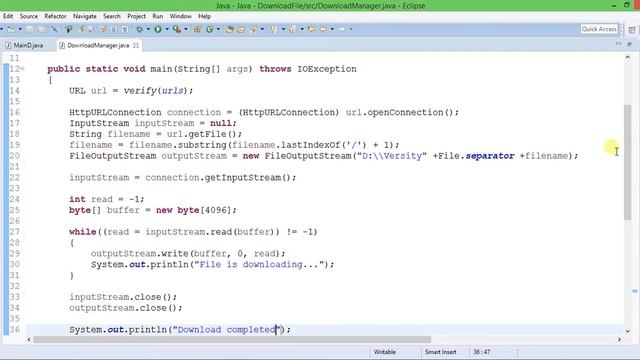Open the Search menu
Viewport: 640px width, 360px height.
pos(111,16)
